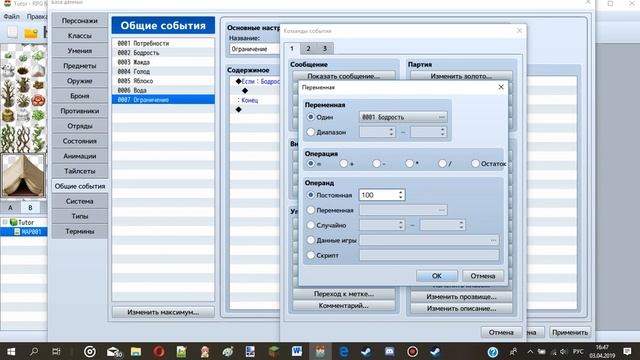Screen dimensions: 640x360
Task: Click Переход к метке... button
Action: tap(344, 294)
